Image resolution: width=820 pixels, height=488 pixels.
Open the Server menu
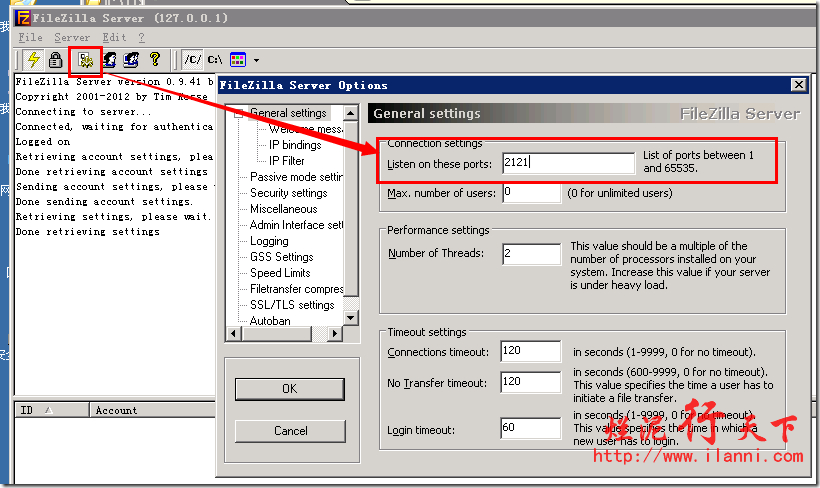[x=72, y=38]
